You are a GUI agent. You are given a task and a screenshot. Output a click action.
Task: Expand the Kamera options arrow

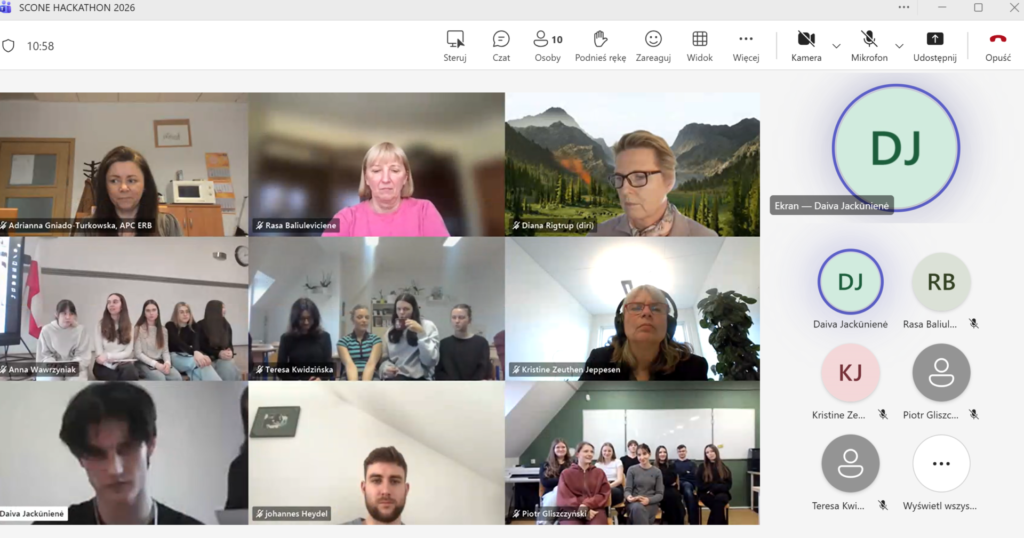836,46
